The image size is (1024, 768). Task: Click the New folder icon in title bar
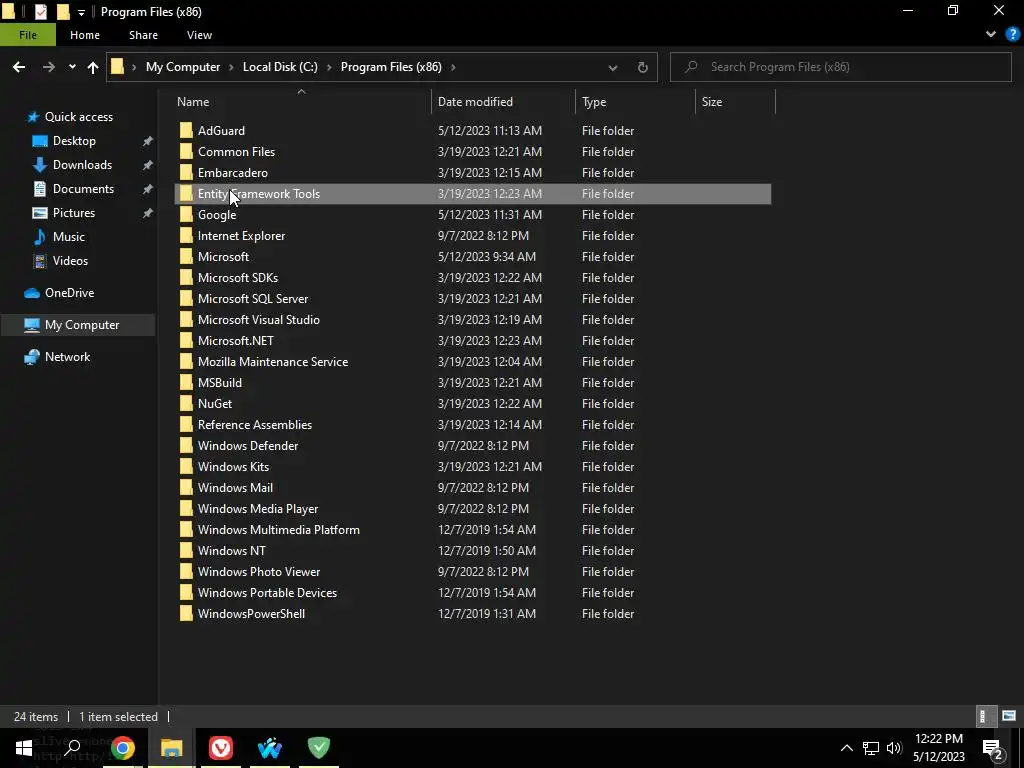click(63, 12)
